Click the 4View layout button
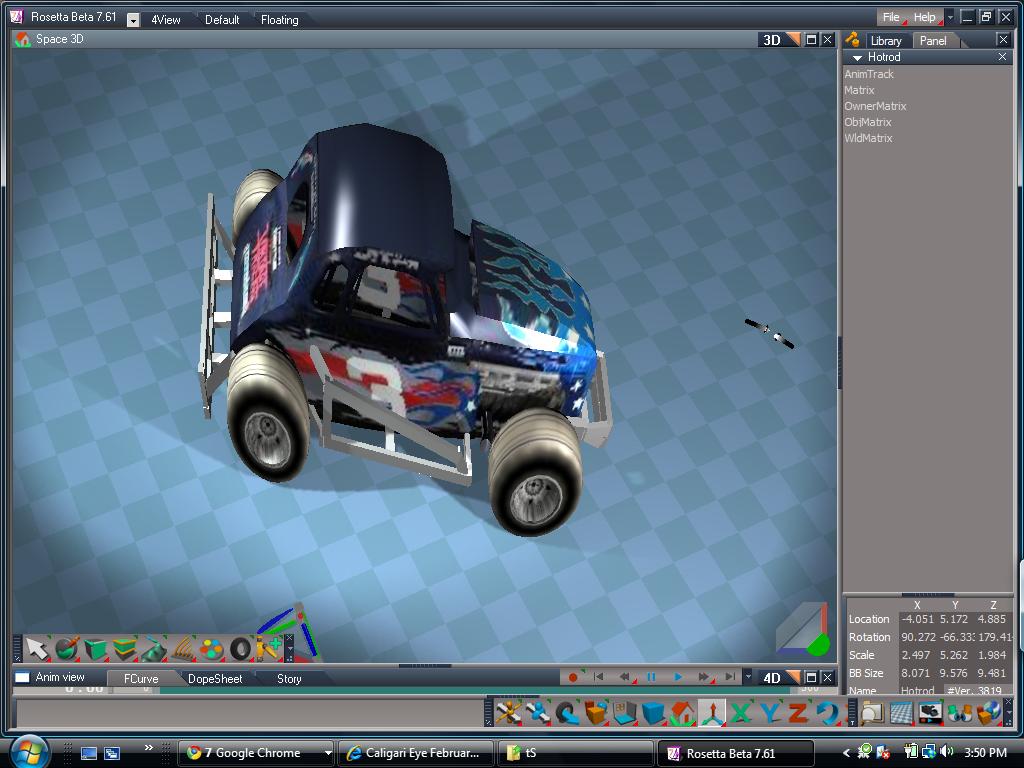This screenshot has width=1024, height=768. point(166,20)
